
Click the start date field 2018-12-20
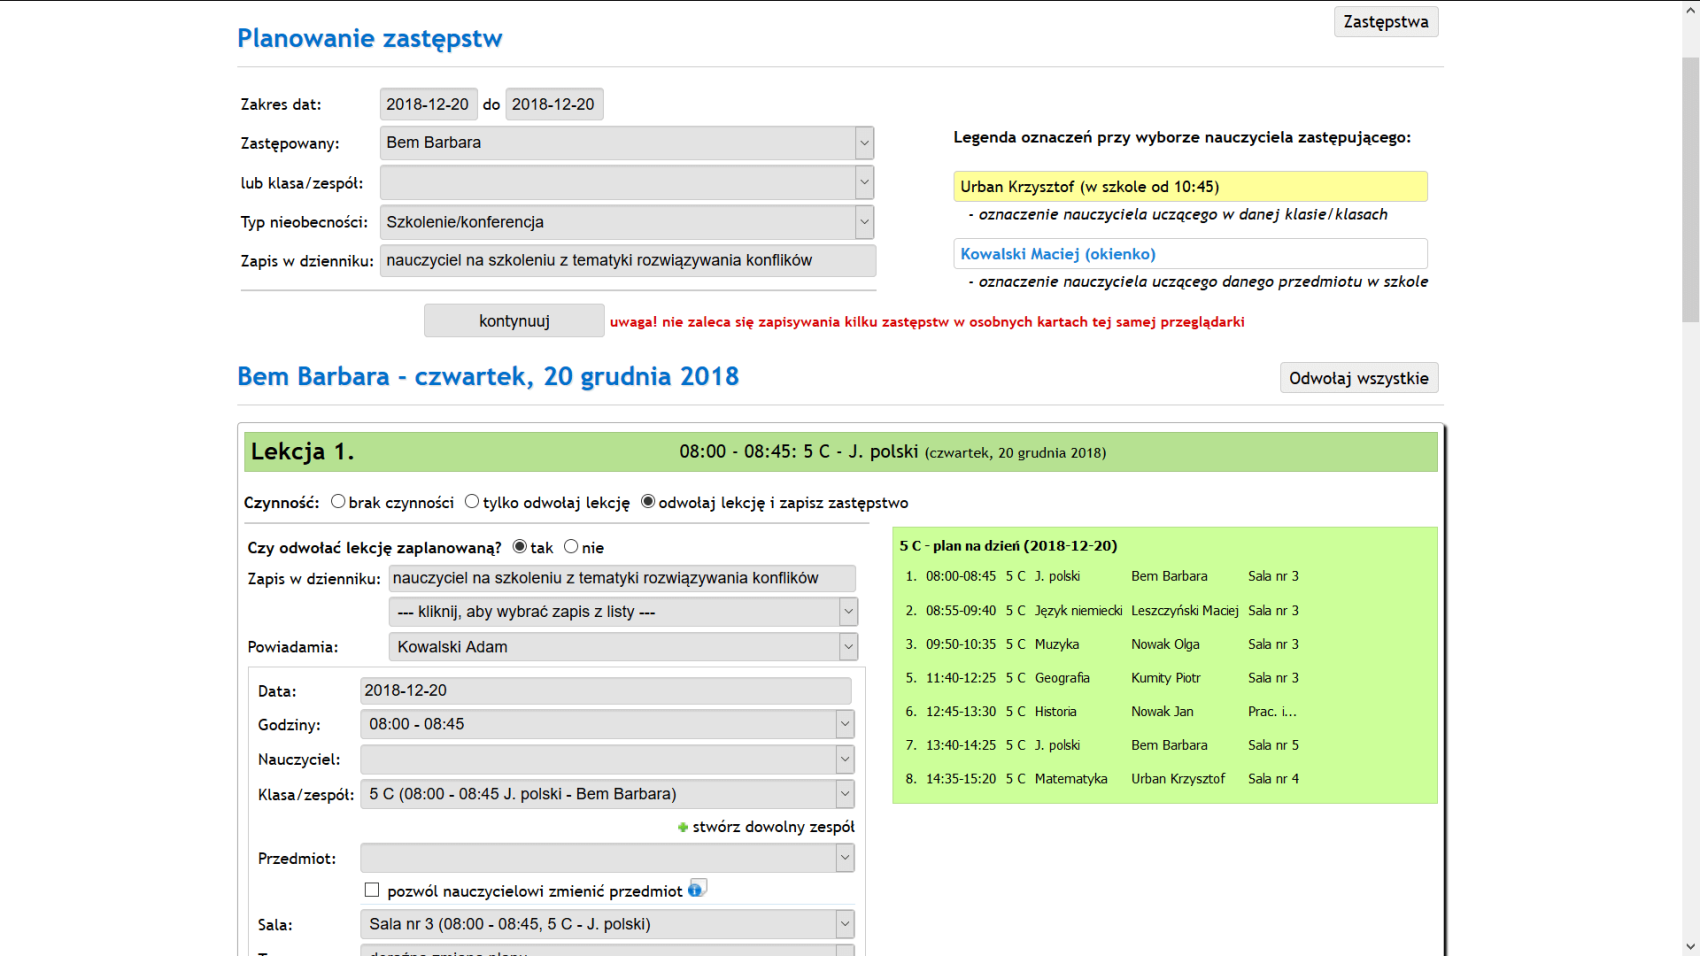(428, 104)
